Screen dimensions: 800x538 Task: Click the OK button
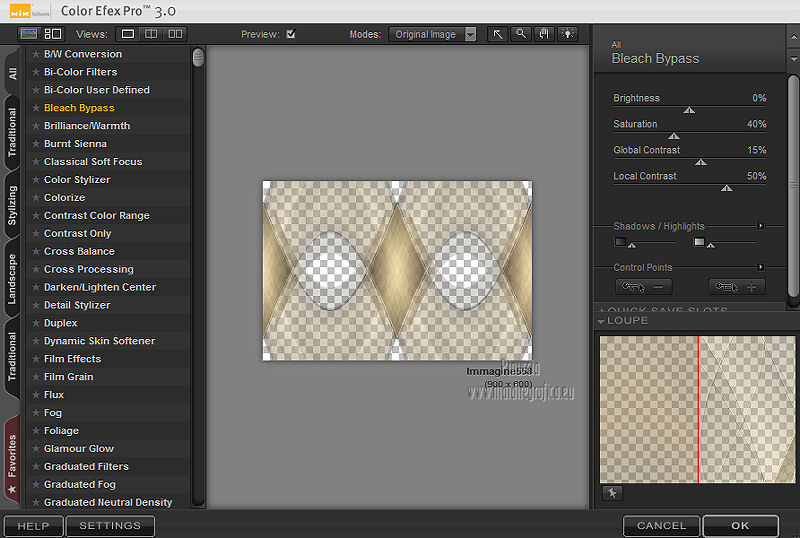pyautogui.click(x=739, y=525)
